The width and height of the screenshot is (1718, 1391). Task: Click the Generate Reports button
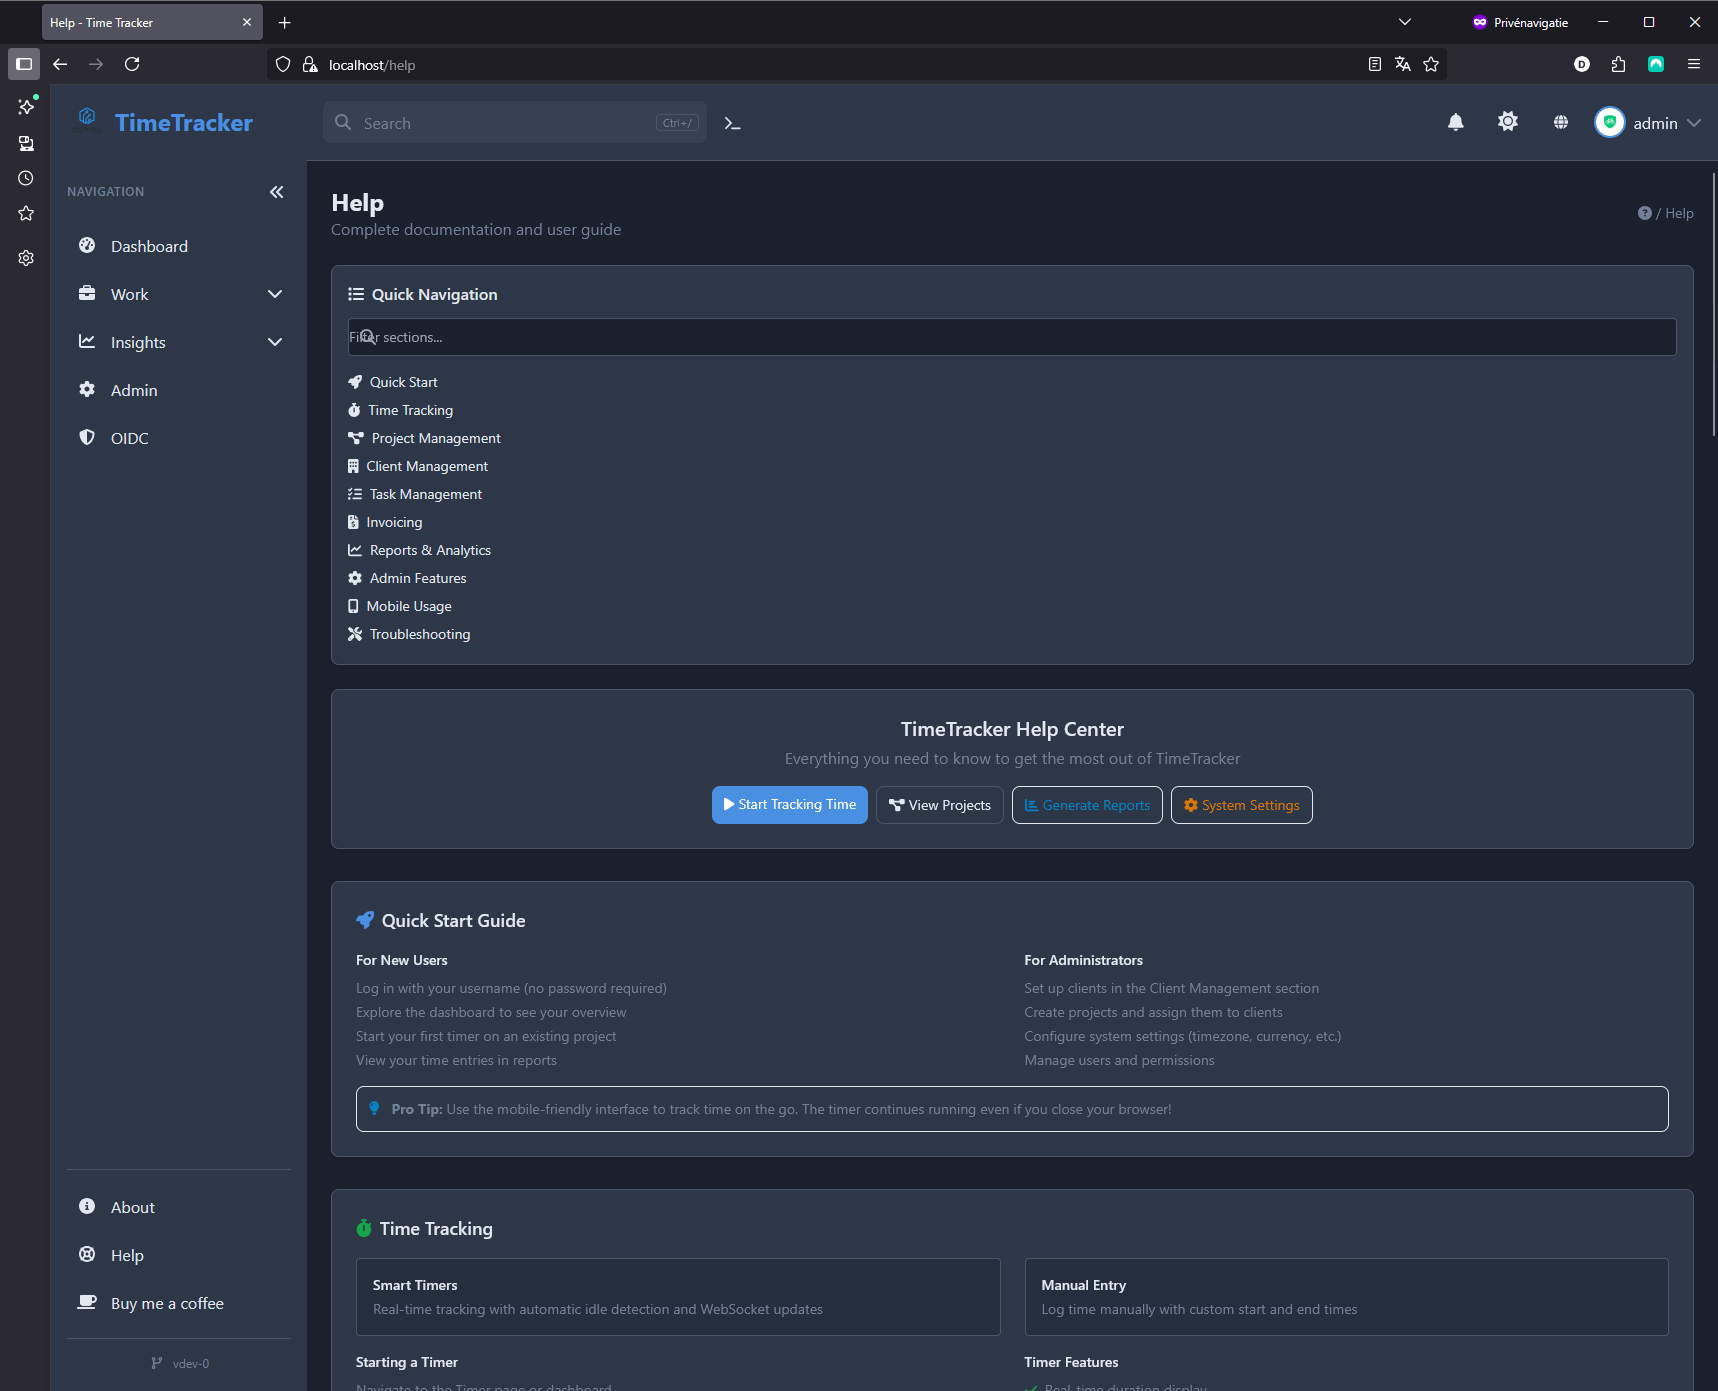pos(1087,805)
